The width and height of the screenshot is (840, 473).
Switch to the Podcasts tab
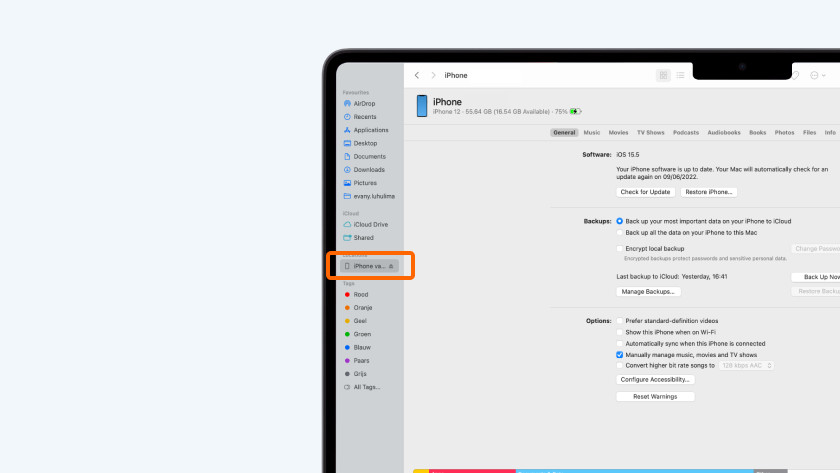click(686, 132)
